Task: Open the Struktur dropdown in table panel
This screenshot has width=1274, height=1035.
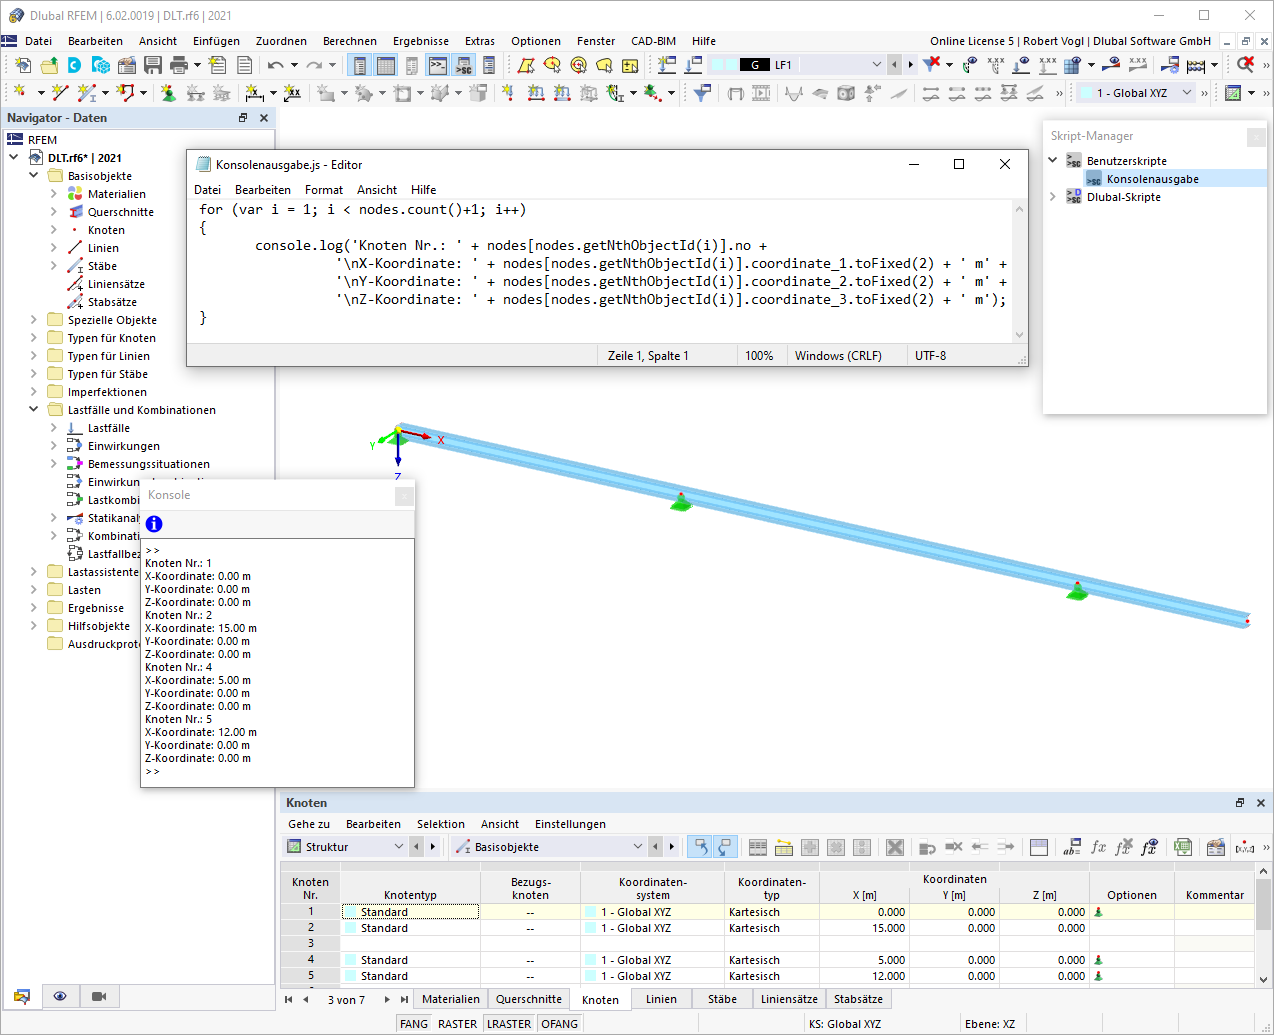Action: (398, 847)
